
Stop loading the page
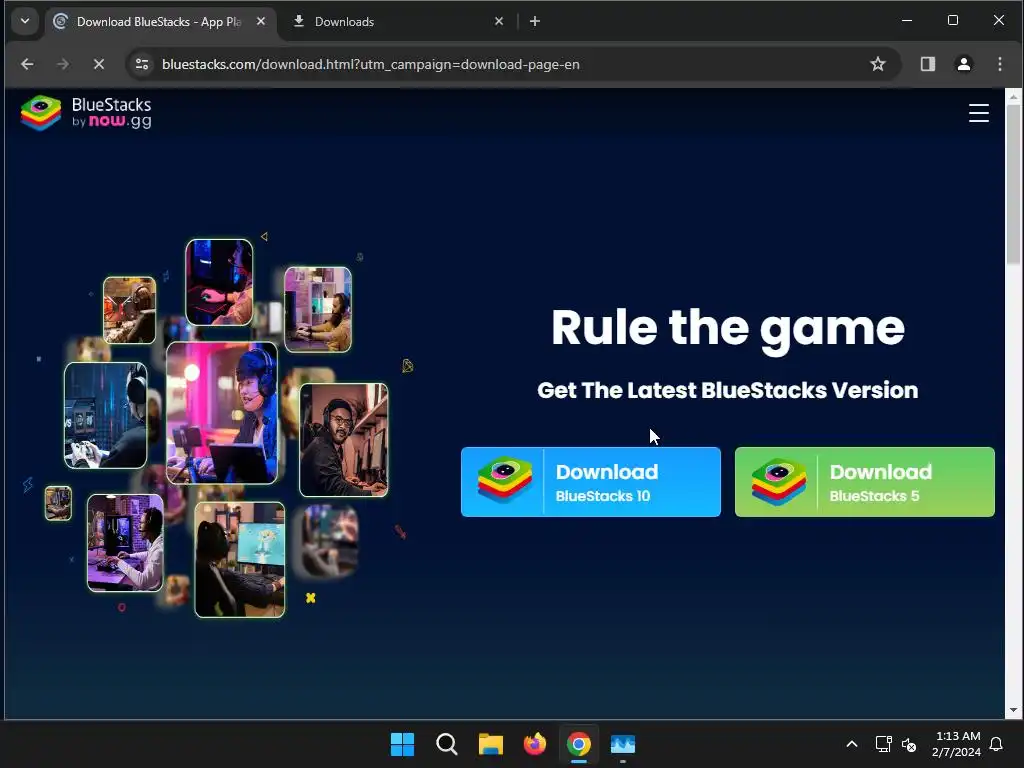(99, 64)
